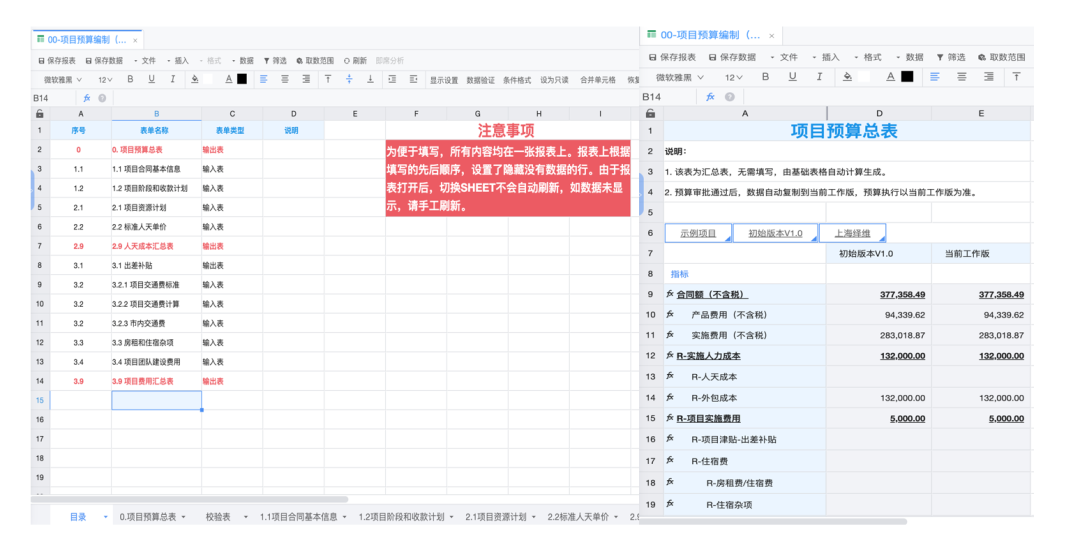Set vertical bottom alignment in left window
Screen dimensions: 1080x554
click(x=370, y=79)
